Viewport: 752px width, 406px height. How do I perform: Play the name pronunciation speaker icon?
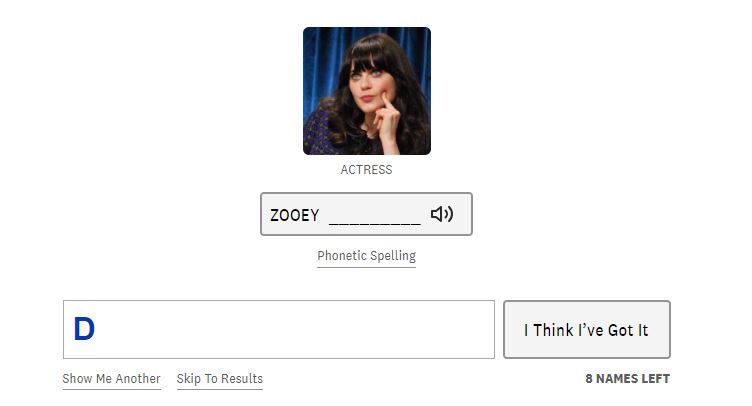[x=442, y=214]
